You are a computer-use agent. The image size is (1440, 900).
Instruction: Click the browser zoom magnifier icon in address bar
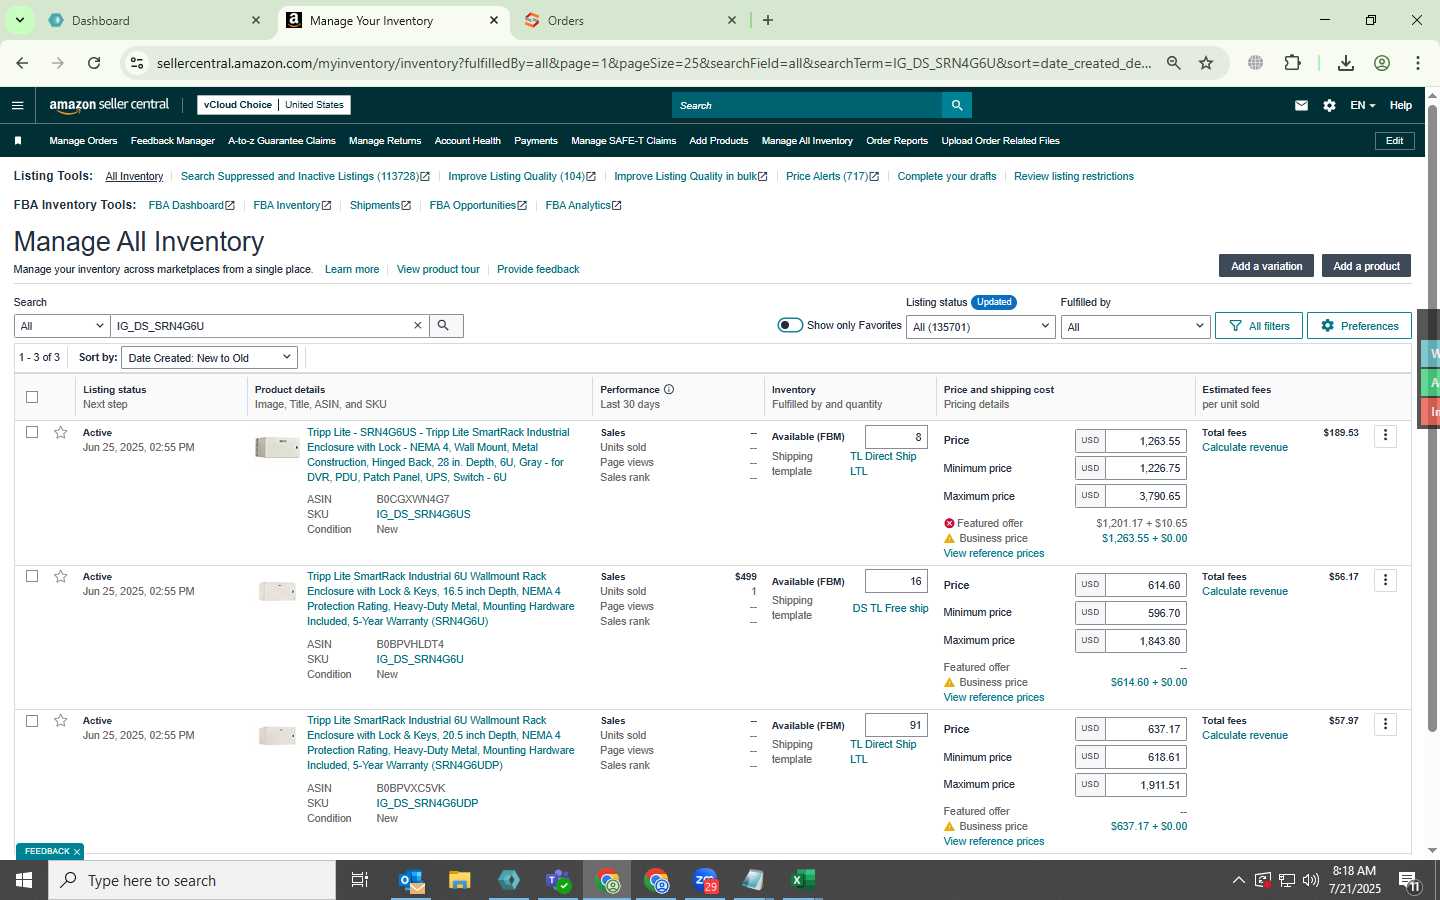pos(1174,63)
